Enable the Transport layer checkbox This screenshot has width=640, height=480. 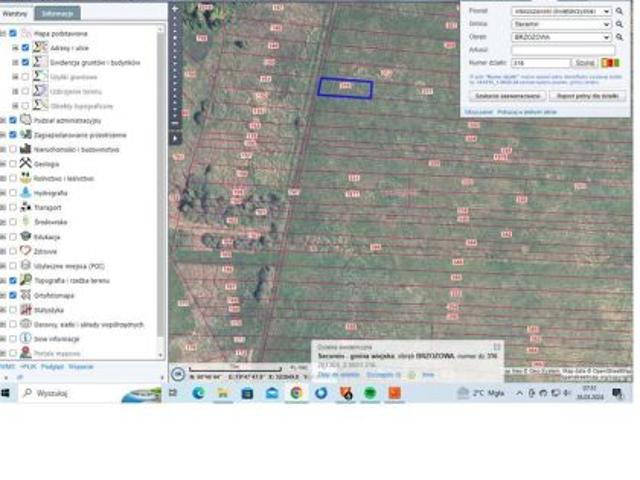point(13,207)
